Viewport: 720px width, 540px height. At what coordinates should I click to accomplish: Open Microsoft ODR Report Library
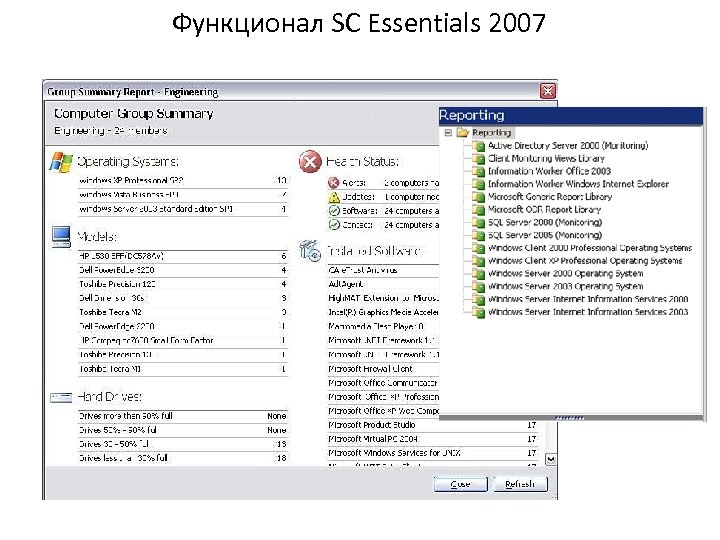click(544, 210)
